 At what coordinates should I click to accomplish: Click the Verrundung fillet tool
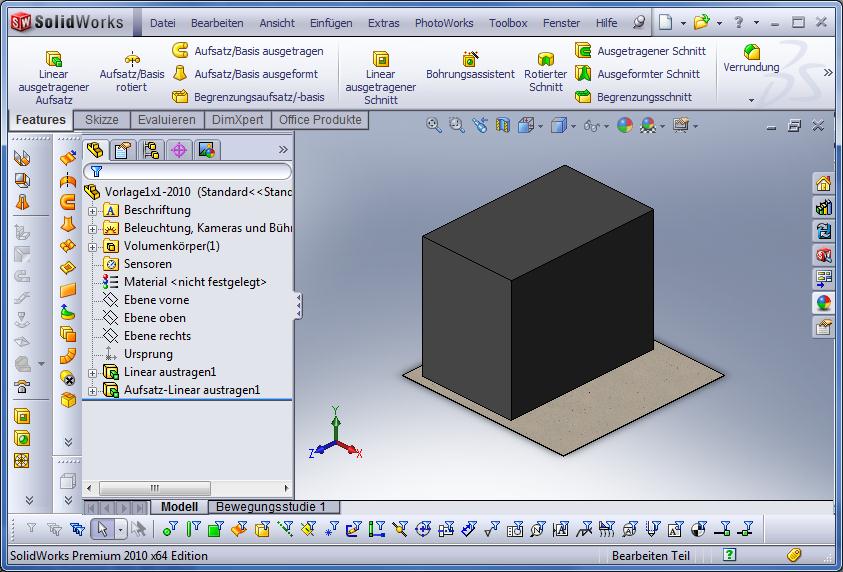751,58
